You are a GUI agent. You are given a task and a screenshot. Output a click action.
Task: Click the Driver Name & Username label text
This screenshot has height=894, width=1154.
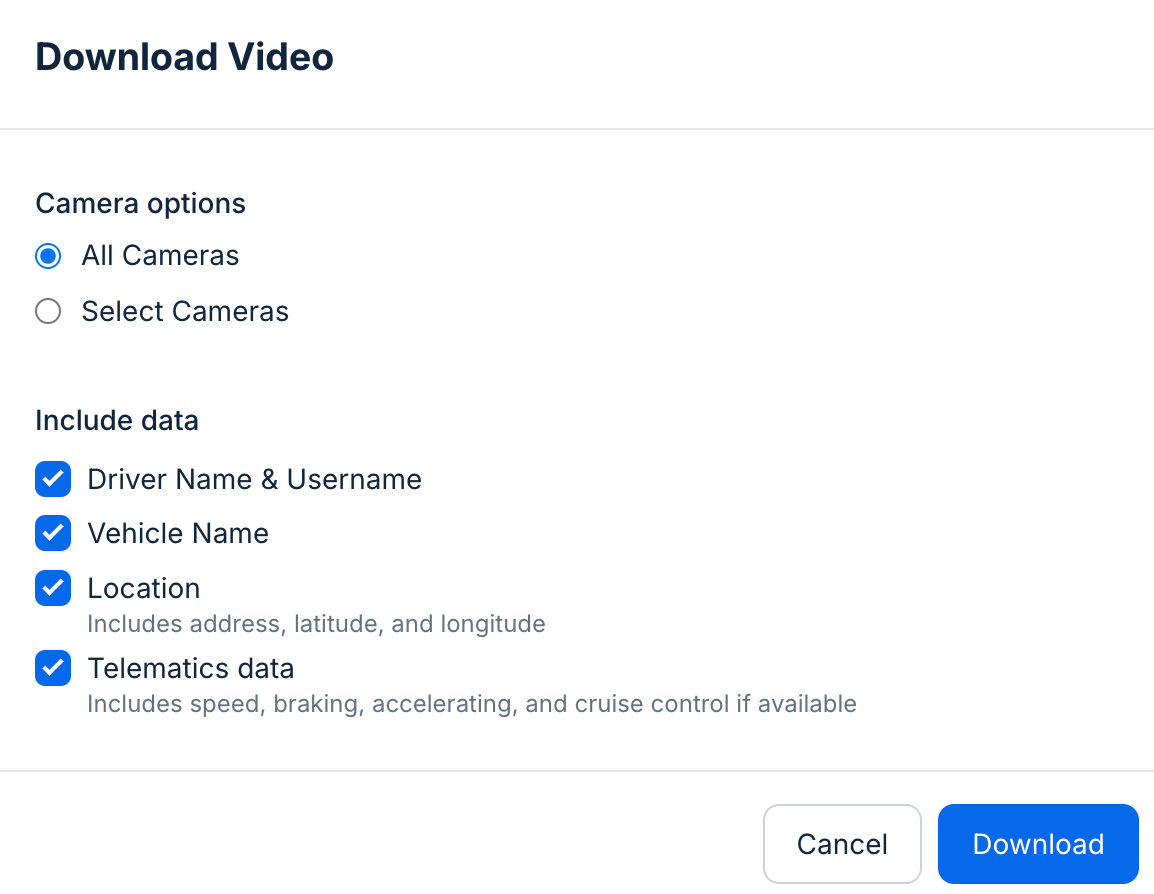click(254, 479)
